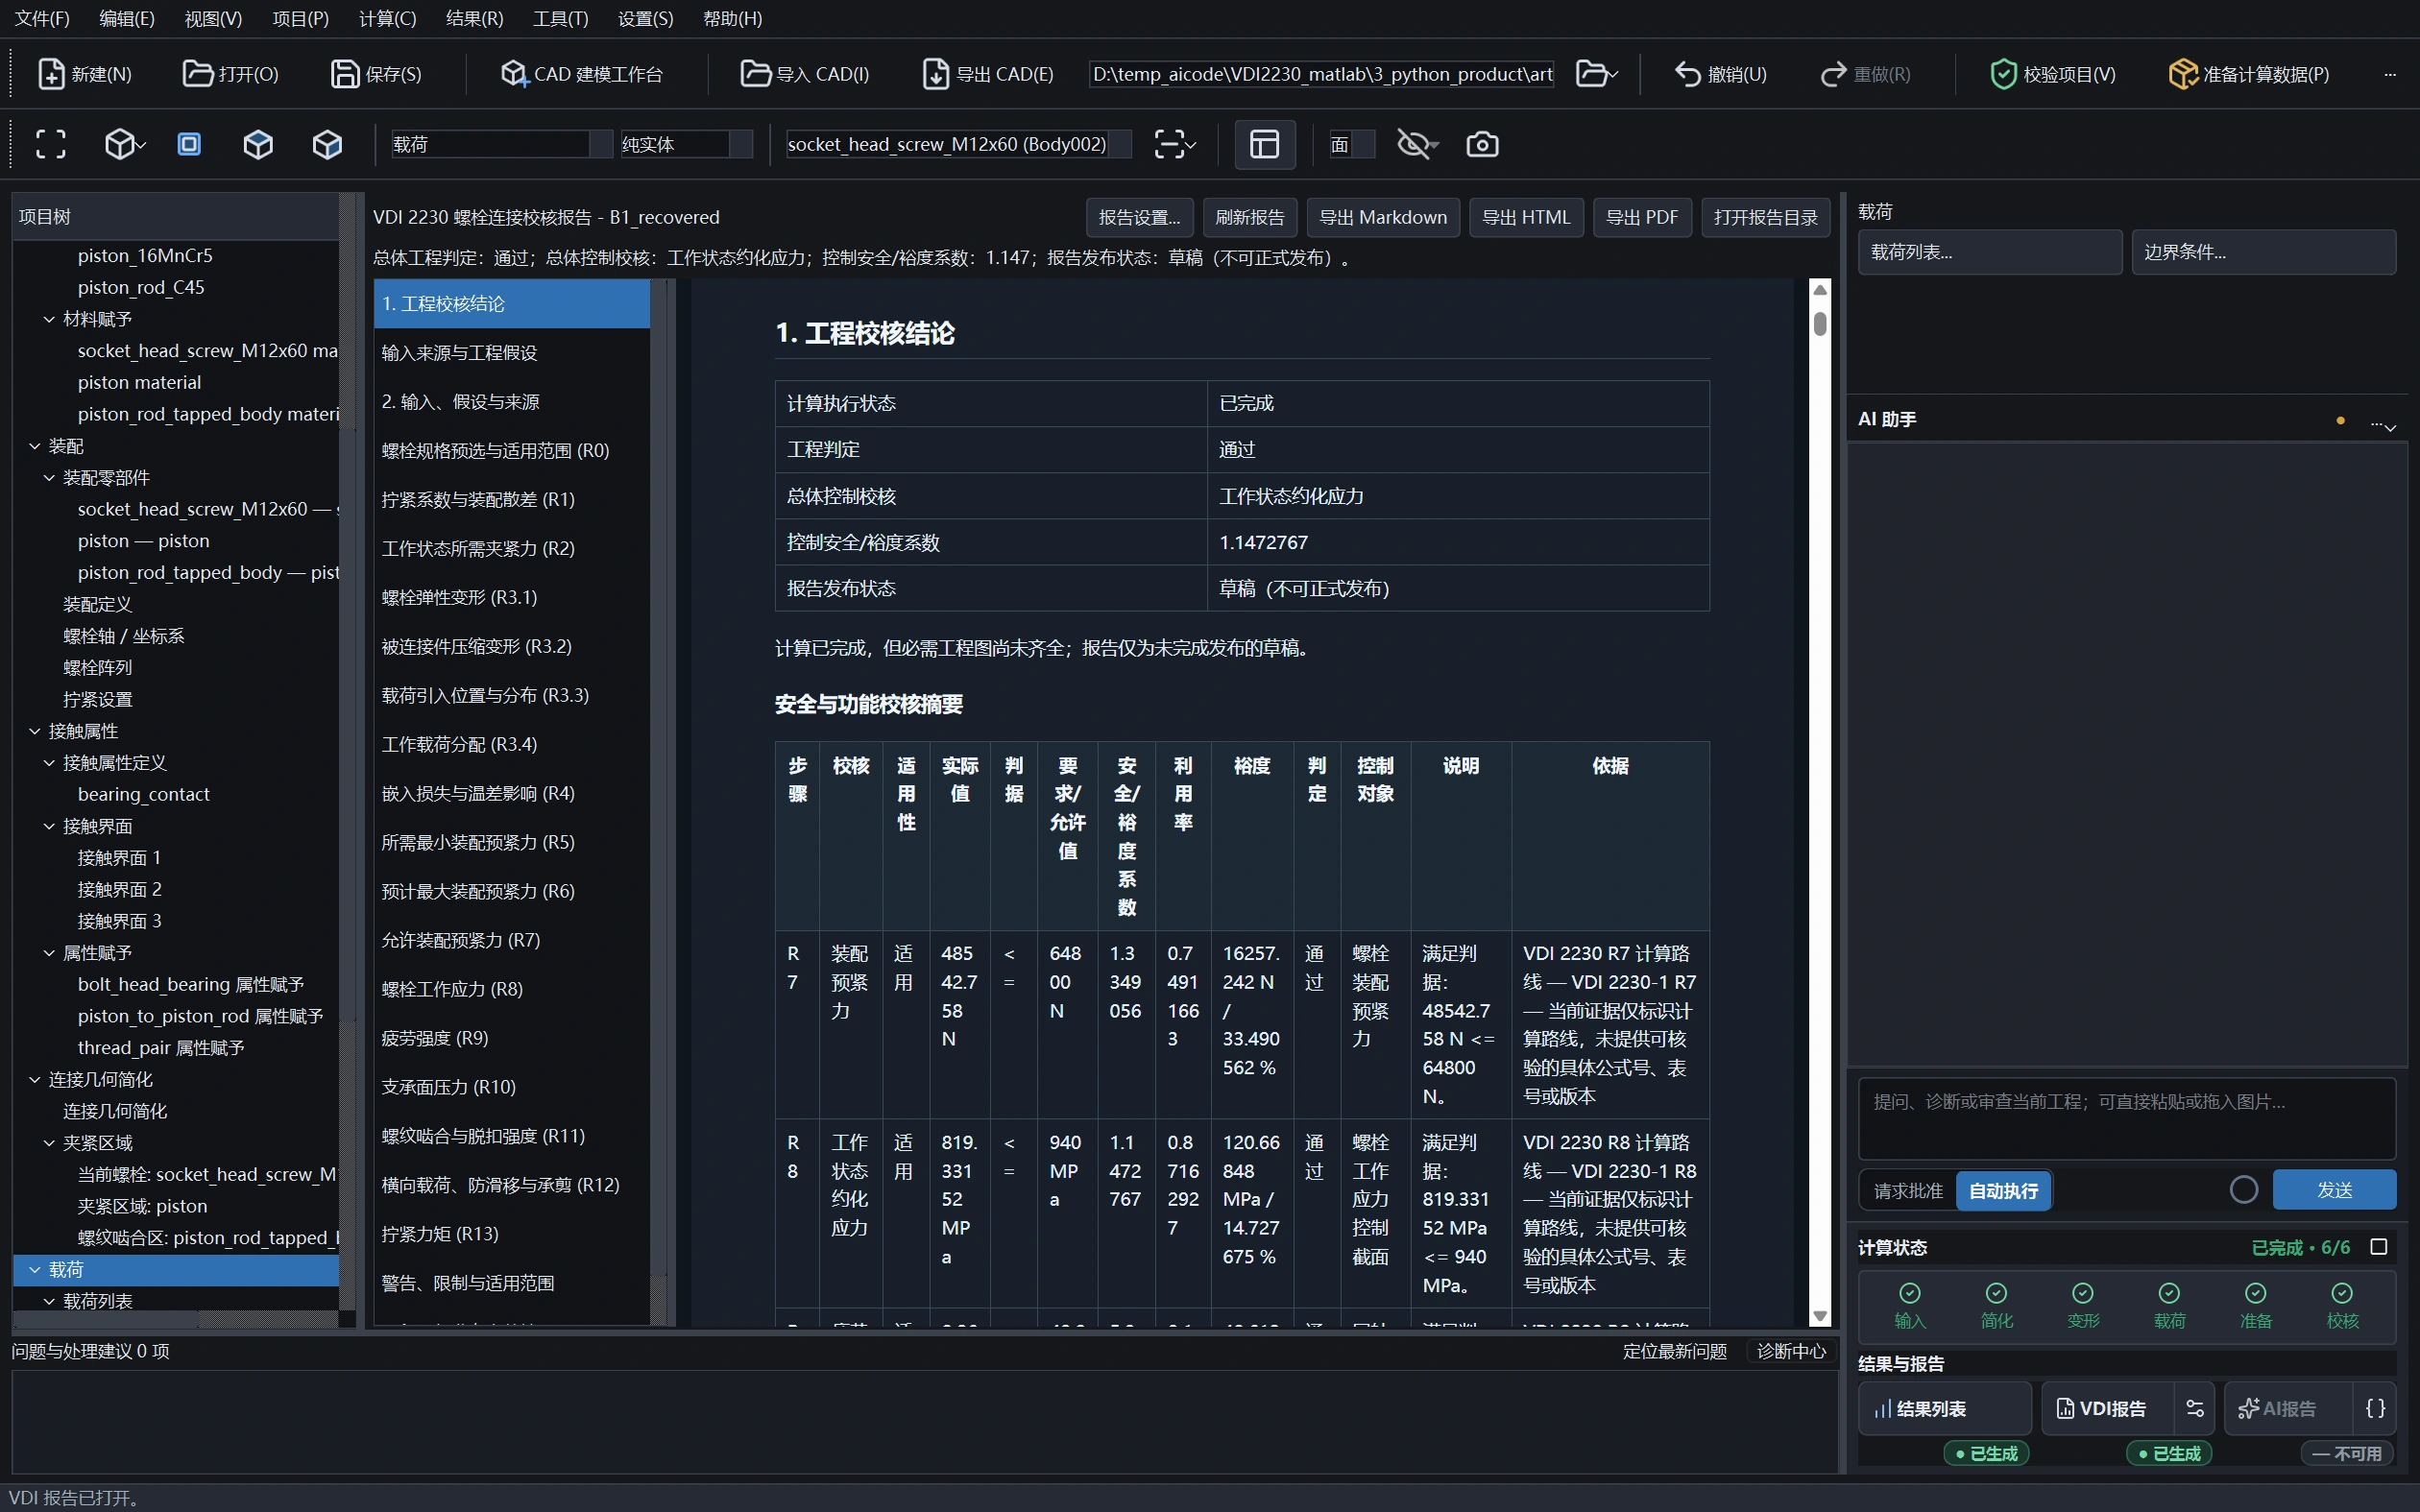Viewport: 2420px width, 1512px height.
Task: Click the camera screenshot icon
Action: 1482,144
